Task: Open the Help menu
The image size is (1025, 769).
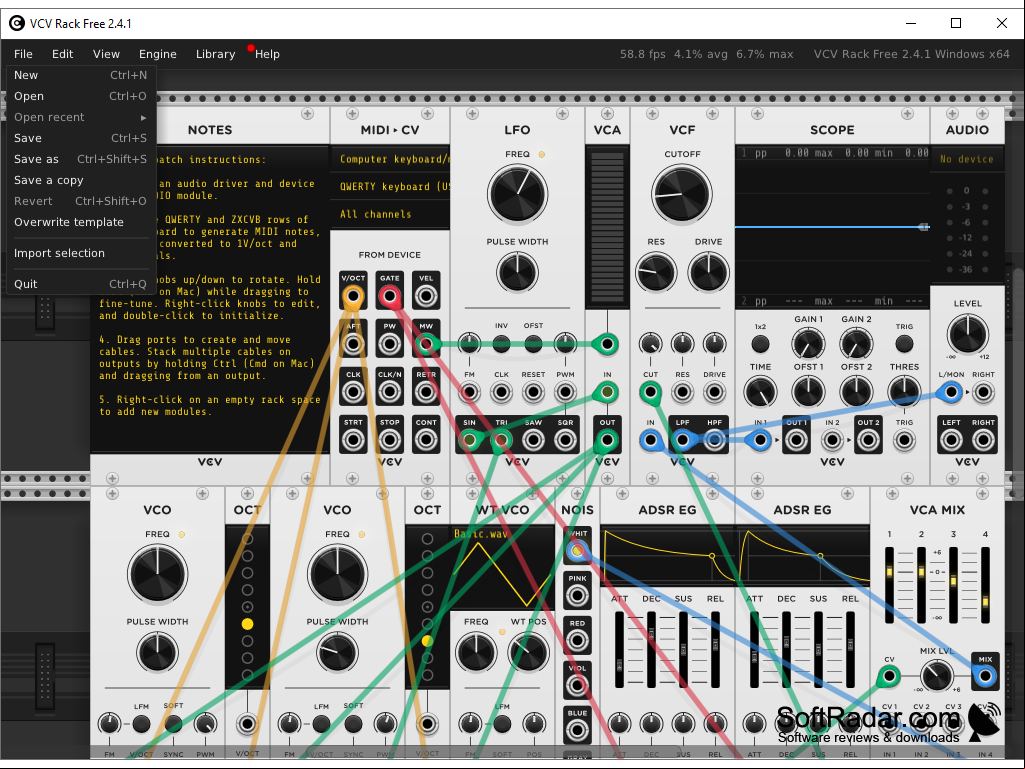Action: click(x=267, y=54)
